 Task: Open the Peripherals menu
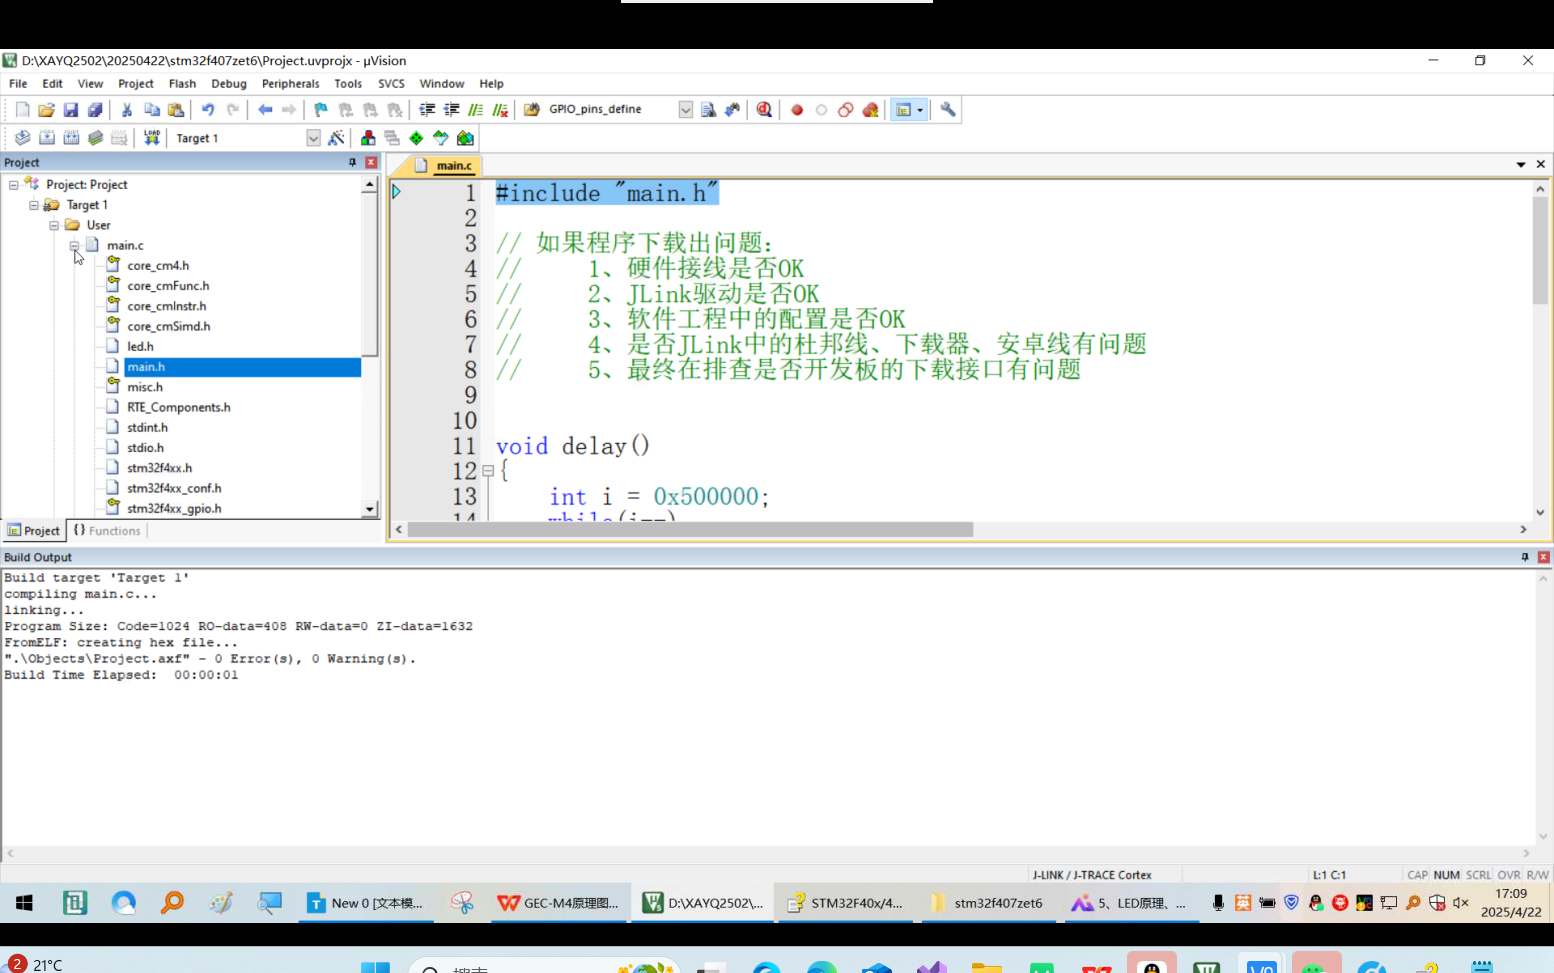coord(290,83)
